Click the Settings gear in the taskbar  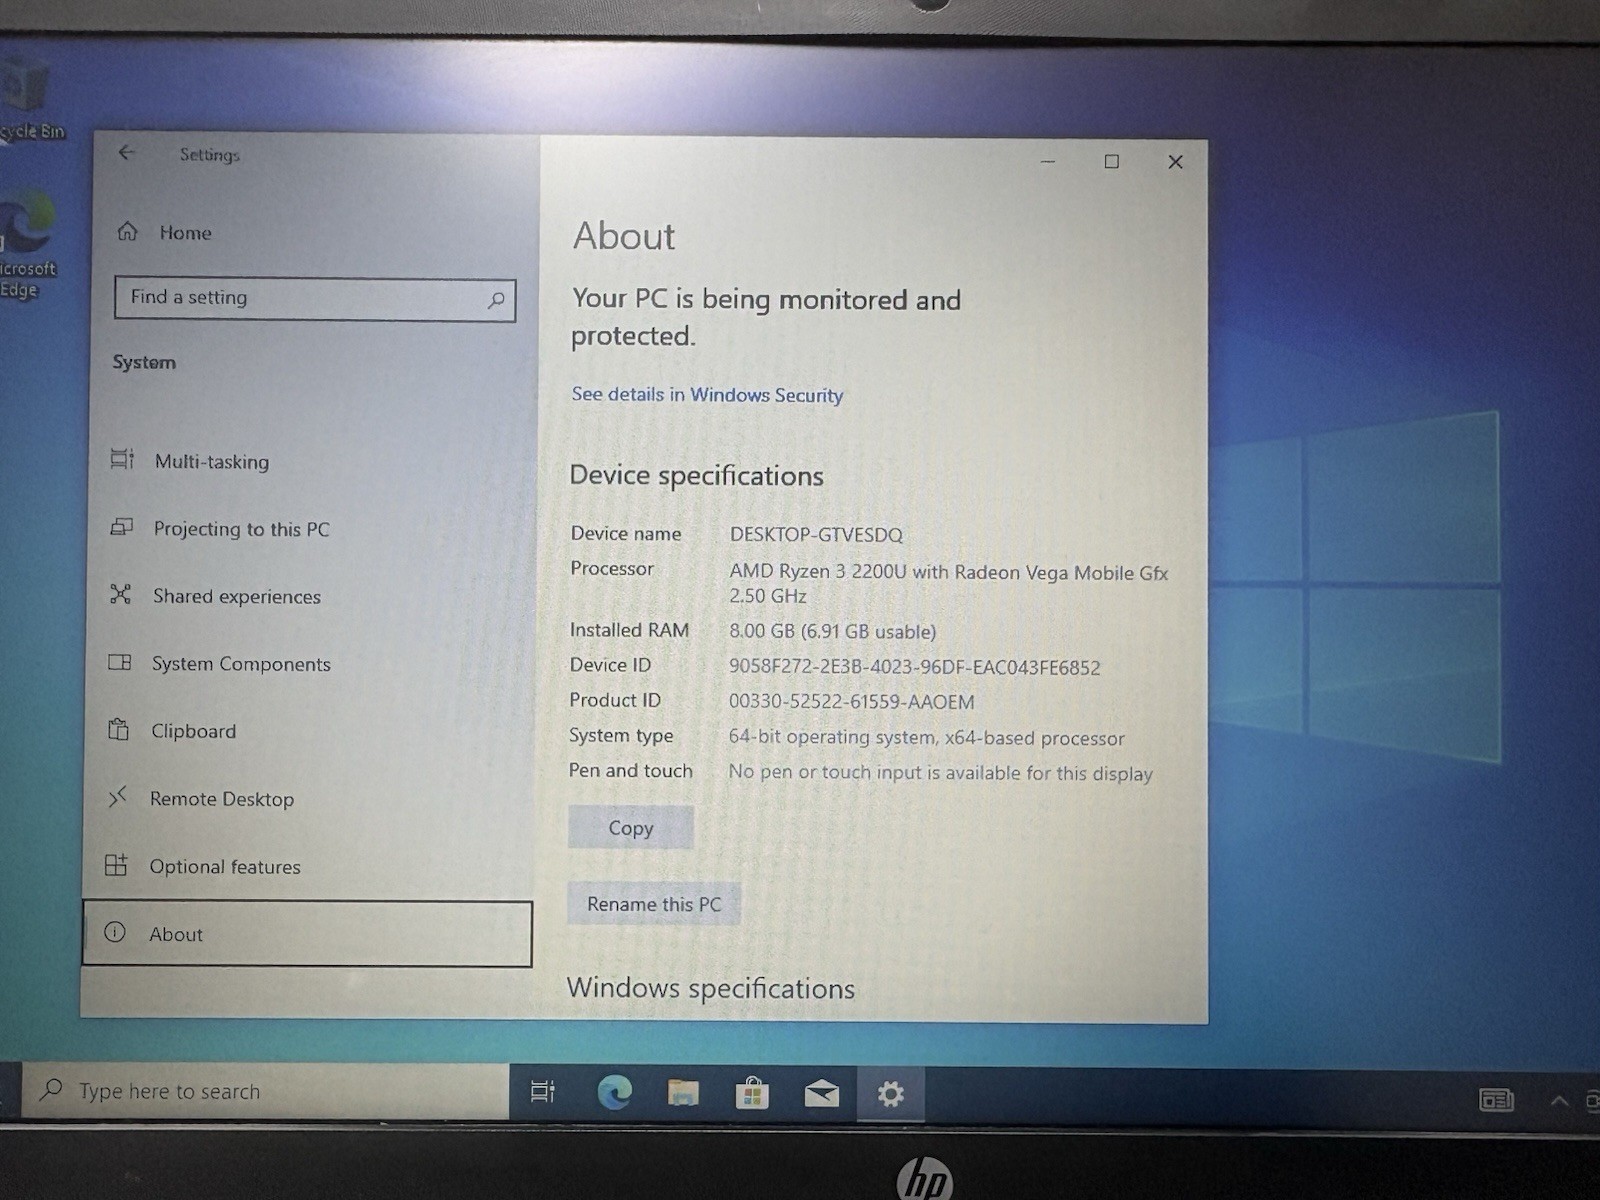tap(890, 1094)
